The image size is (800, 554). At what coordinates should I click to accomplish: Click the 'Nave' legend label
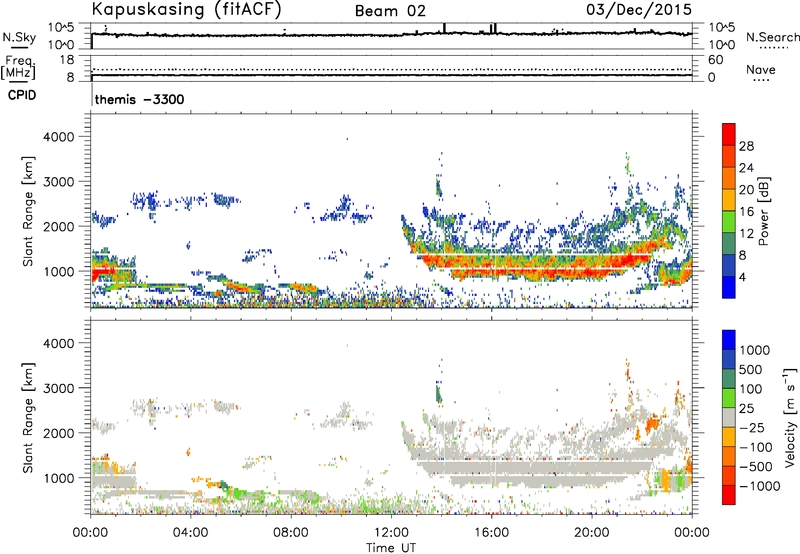tap(760, 69)
